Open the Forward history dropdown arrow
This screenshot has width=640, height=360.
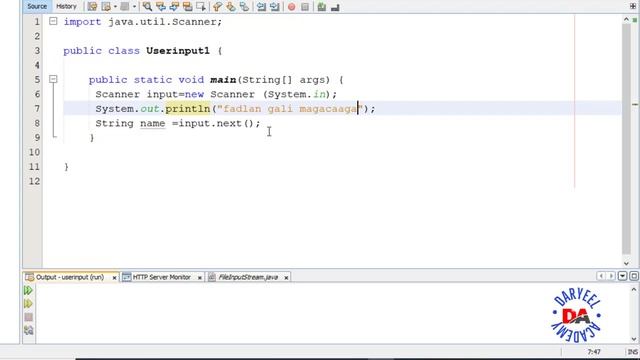click(x=134, y=7)
